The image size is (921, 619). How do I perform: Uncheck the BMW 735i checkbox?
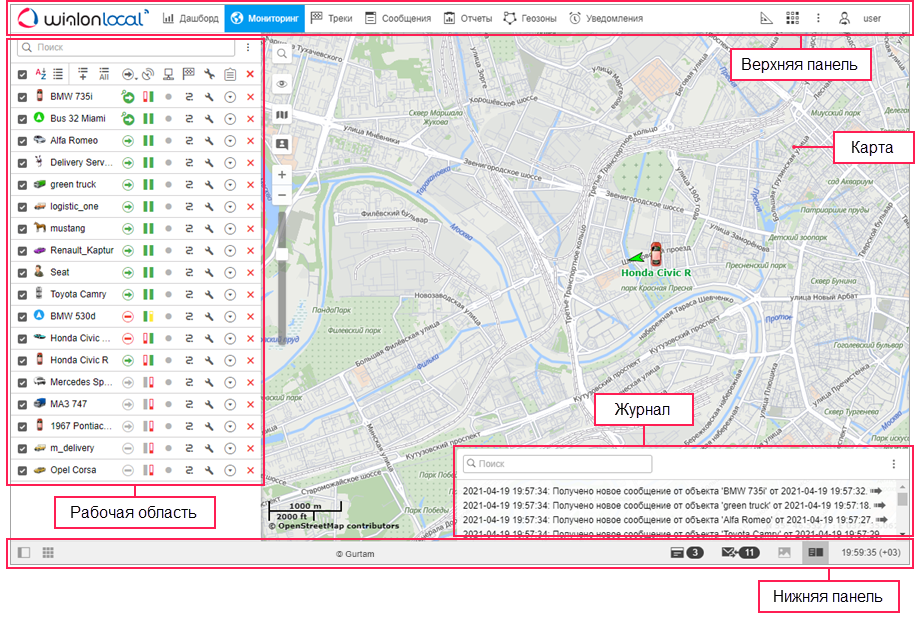click(x=22, y=97)
